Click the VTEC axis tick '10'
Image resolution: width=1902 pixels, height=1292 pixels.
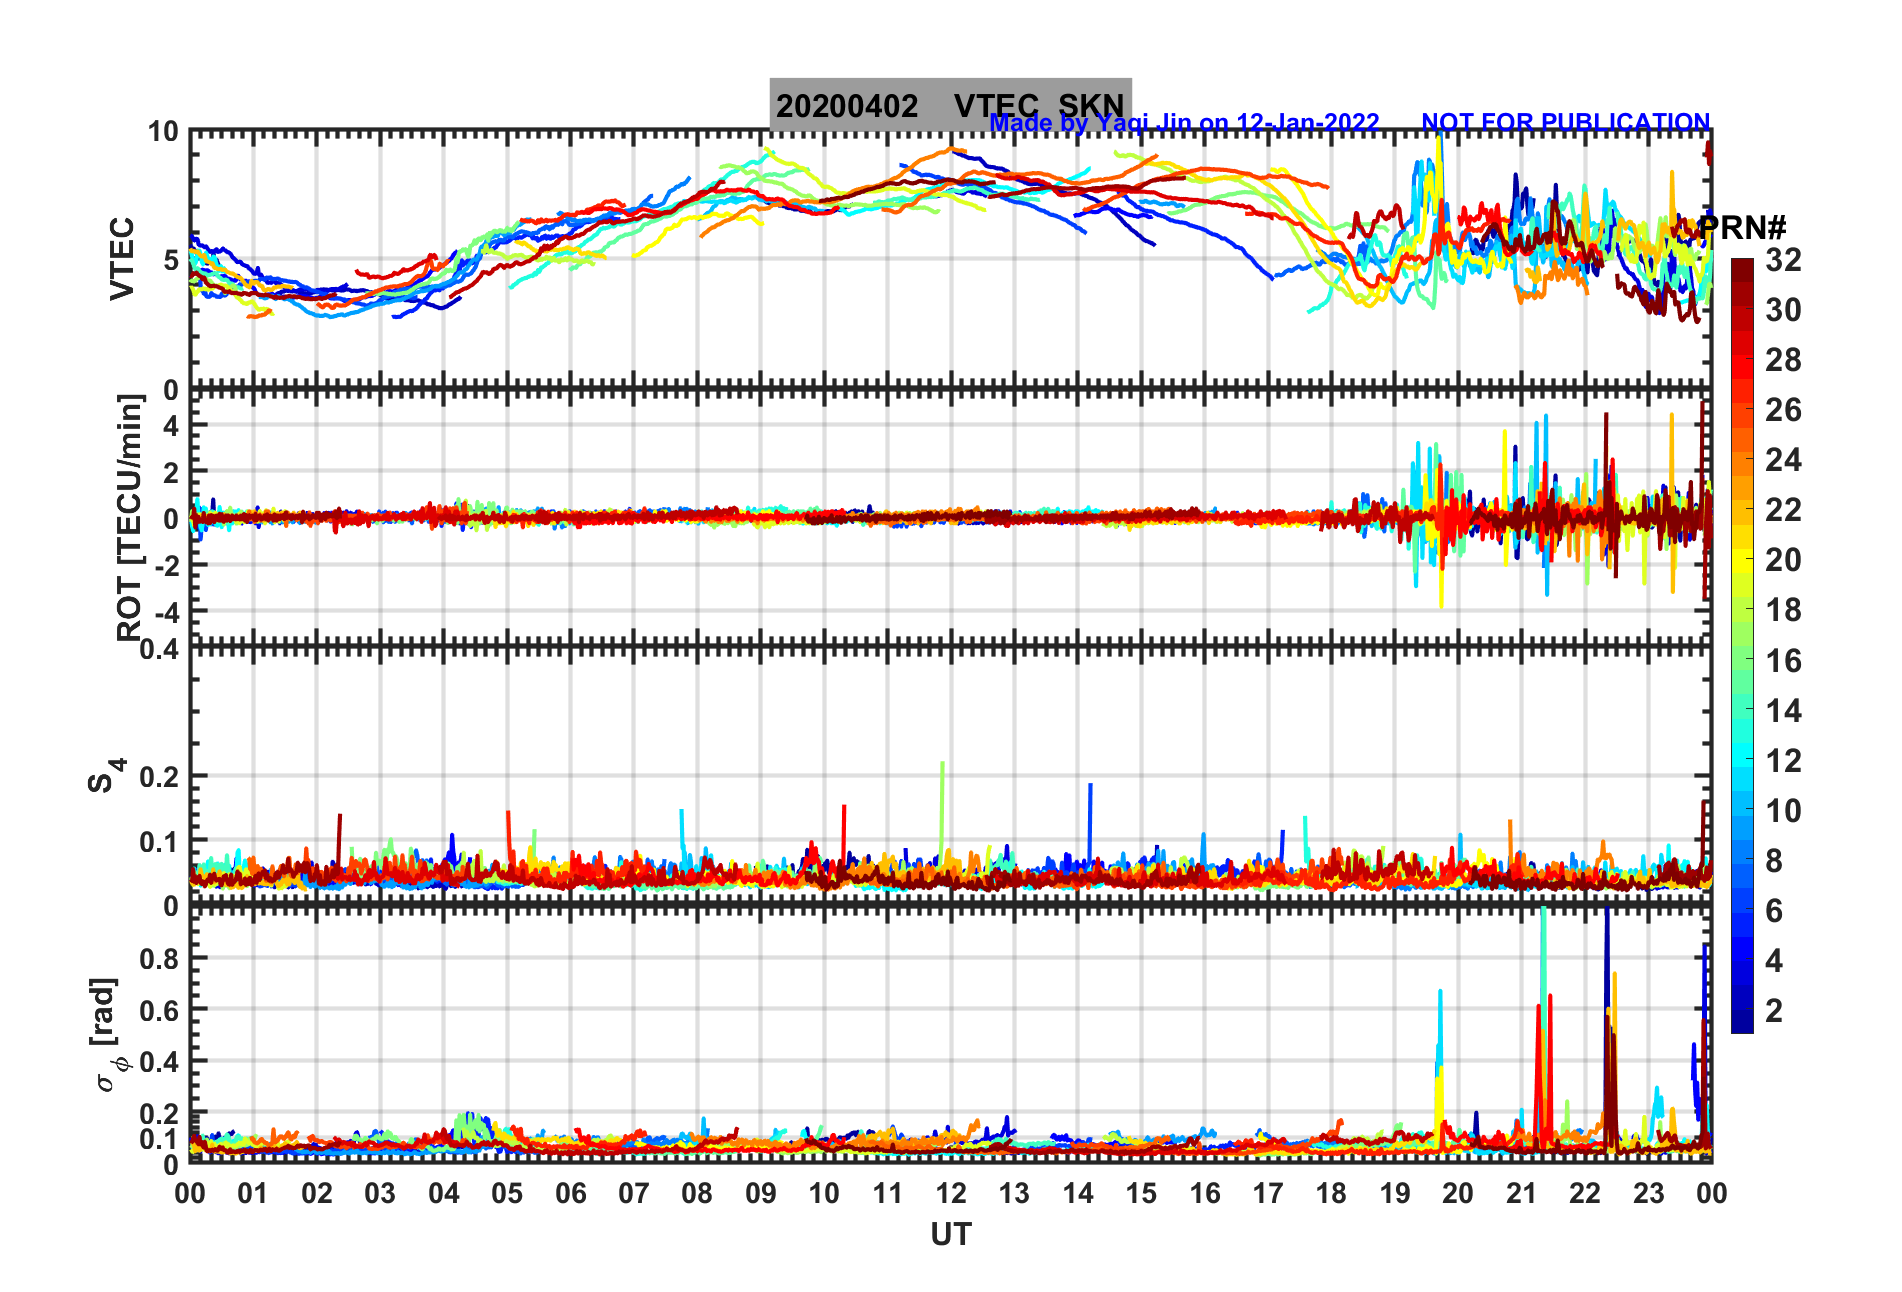pos(162,132)
